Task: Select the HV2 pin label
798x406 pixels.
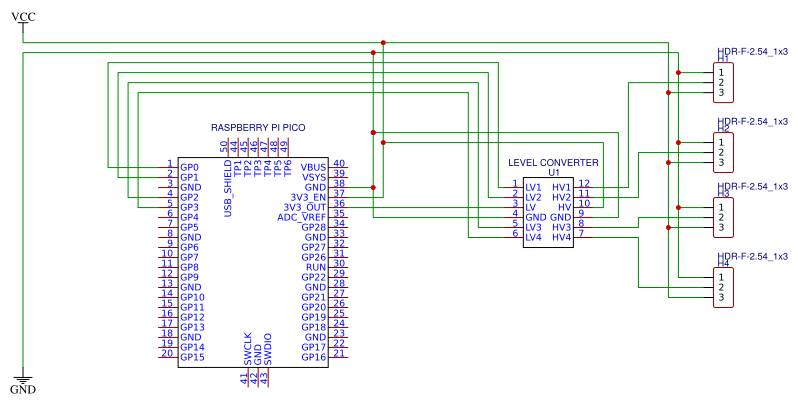Action: (562, 197)
